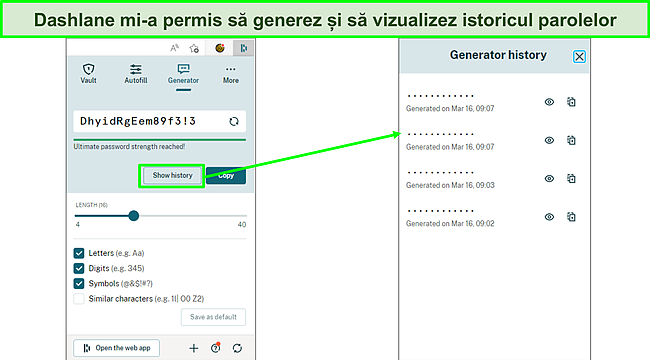Screen dimensions: 650x360
Task: Click the plus add icon
Action: coord(194,348)
